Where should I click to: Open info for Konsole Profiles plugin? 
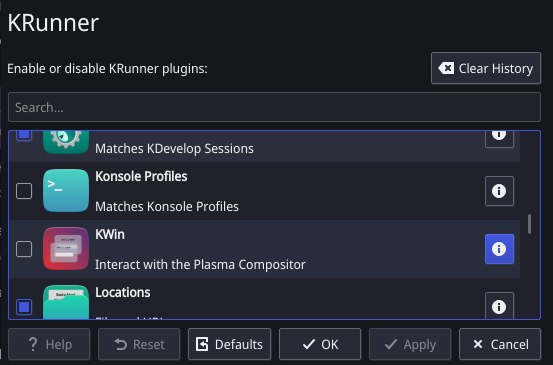499,191
